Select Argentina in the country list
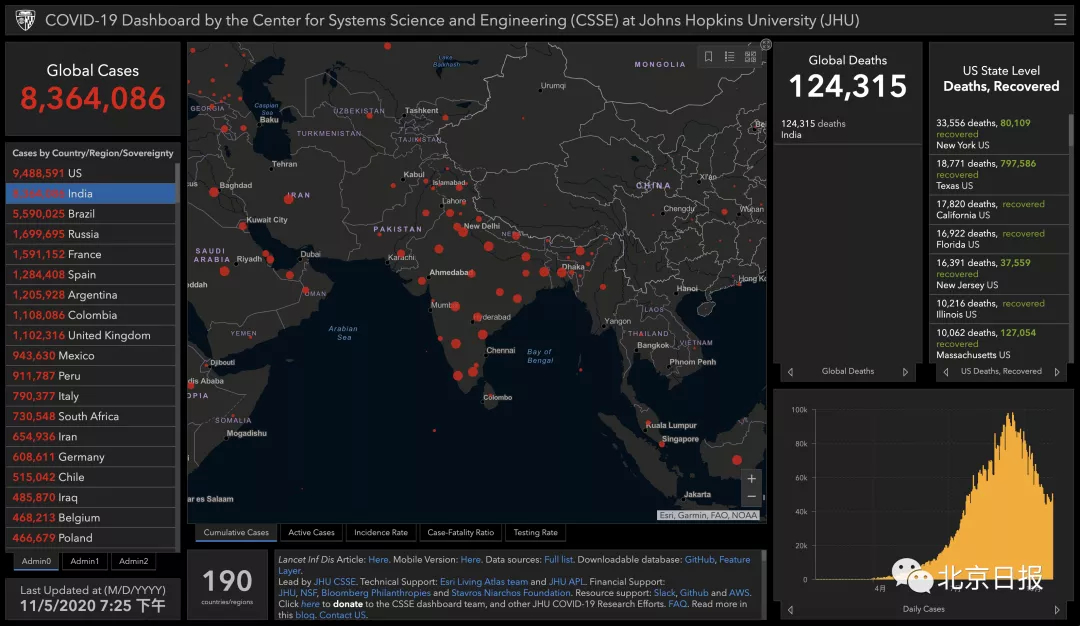 coord(90,295)
